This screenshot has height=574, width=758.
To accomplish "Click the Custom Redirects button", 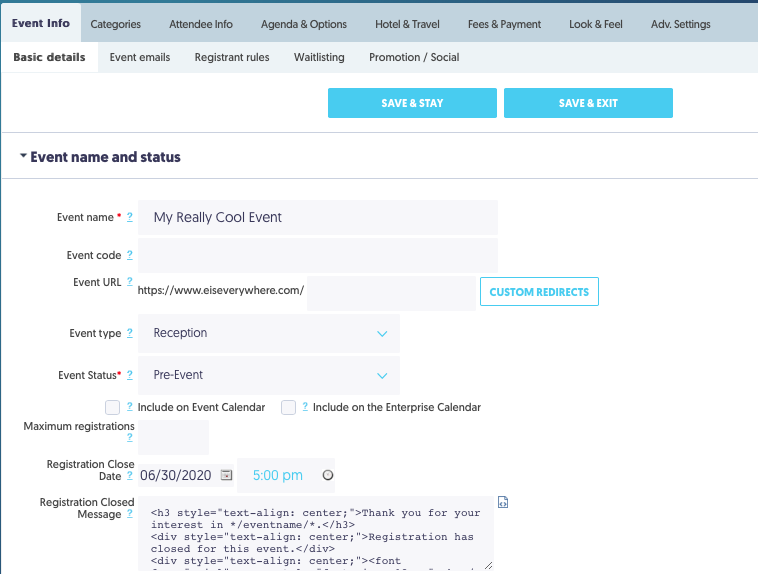I will click(x=539, y=292).
